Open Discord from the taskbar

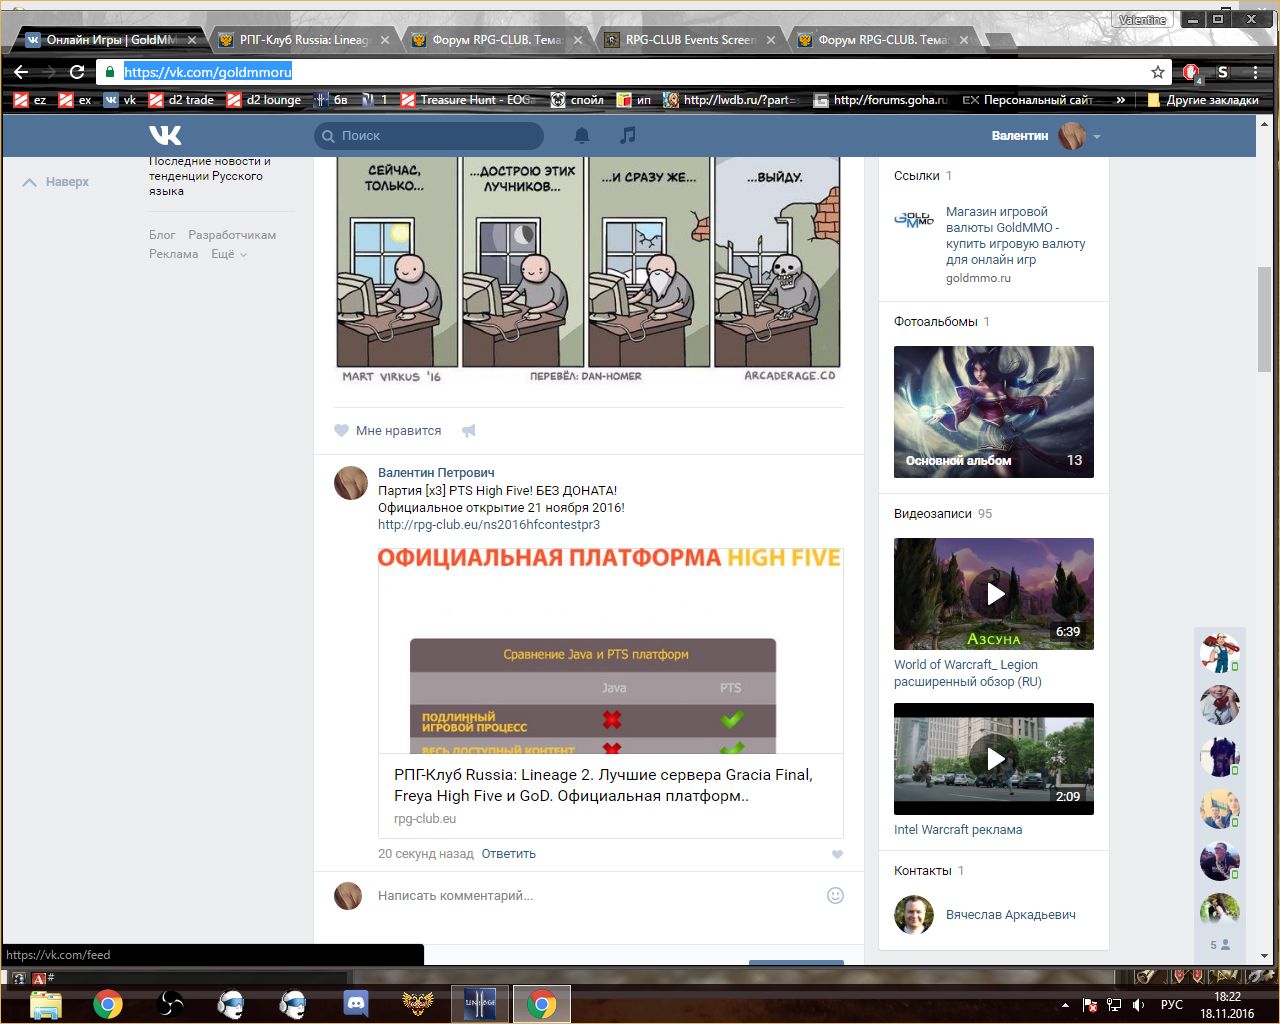356,1003
